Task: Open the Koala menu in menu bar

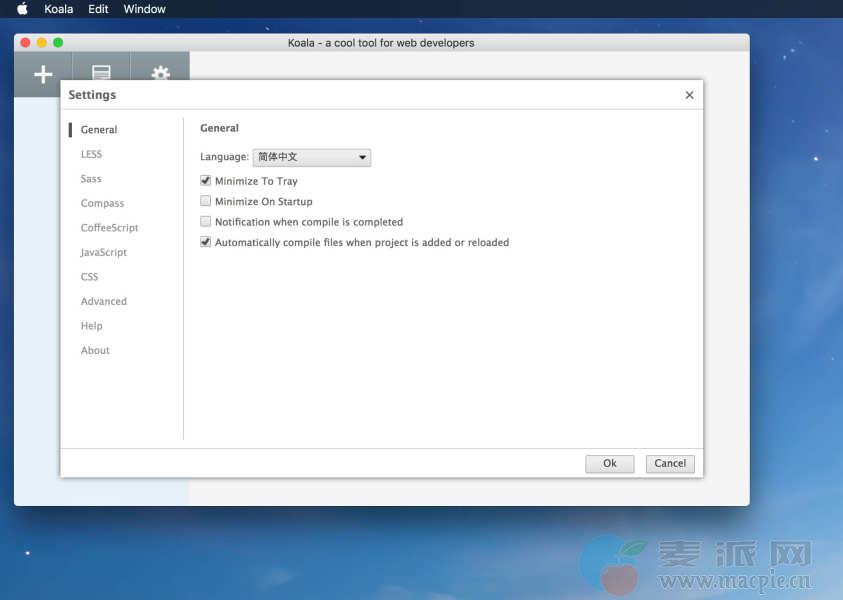Action: coord(58,9)
